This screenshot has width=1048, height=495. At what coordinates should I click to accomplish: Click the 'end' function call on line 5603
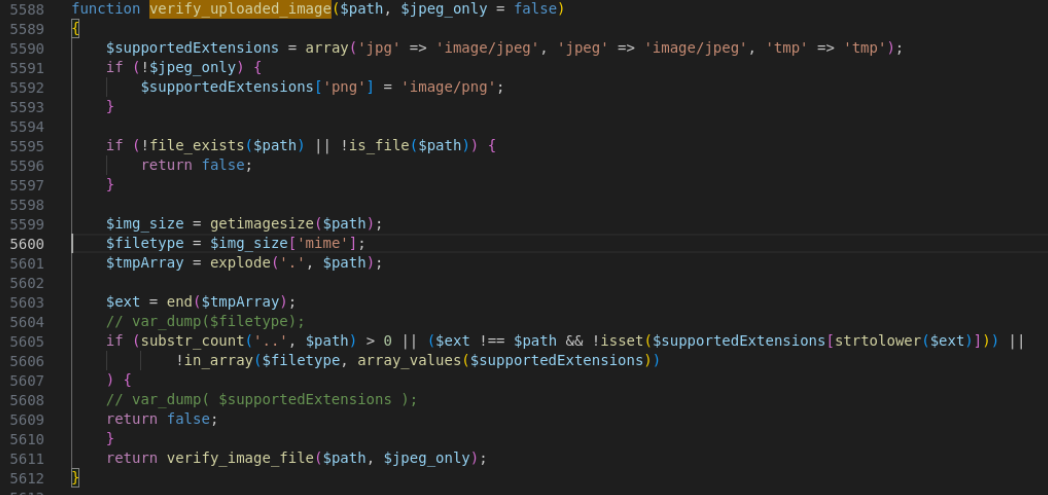[x=179, y=302]
